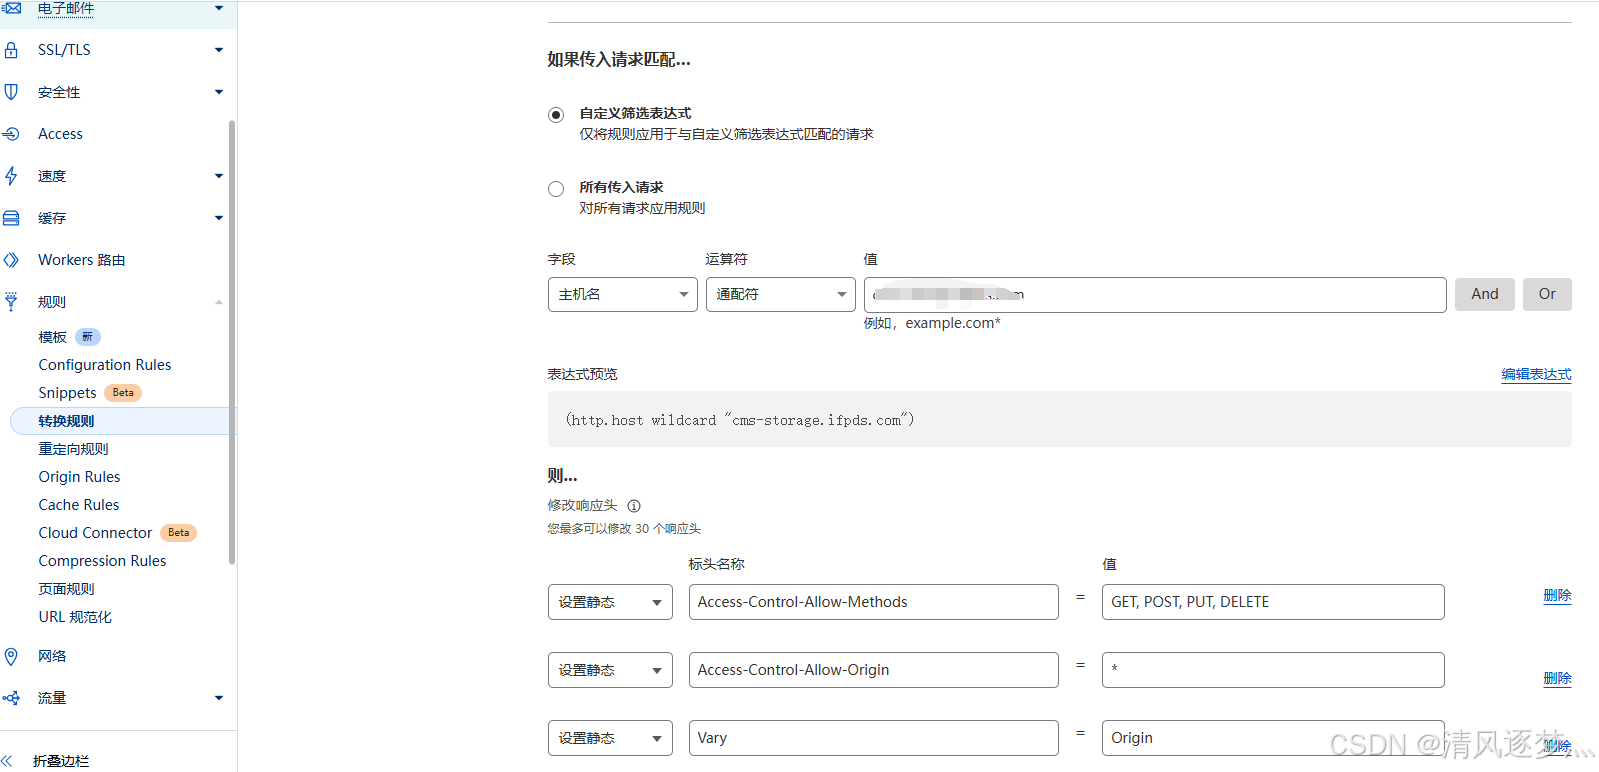The width and height of the screenshot is (1599, 772).
Task: Open 设置静态 dropdown for Access-Control-Allow-Origin row
Action: [610, 670]
